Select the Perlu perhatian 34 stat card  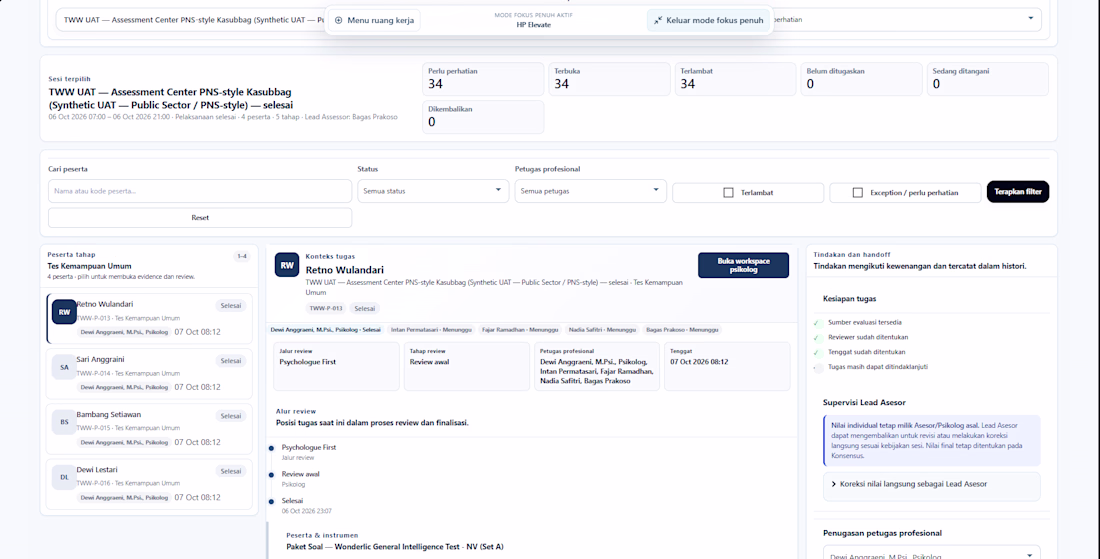coord(483,79)
